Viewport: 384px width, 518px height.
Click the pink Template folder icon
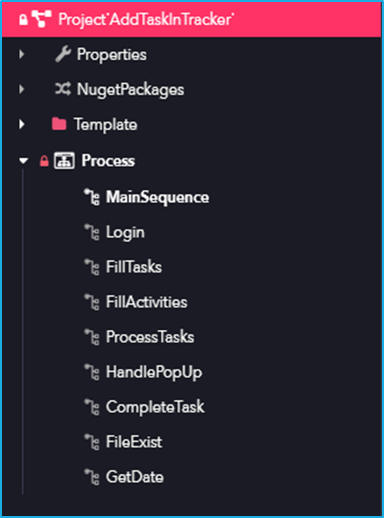[59, 124]
